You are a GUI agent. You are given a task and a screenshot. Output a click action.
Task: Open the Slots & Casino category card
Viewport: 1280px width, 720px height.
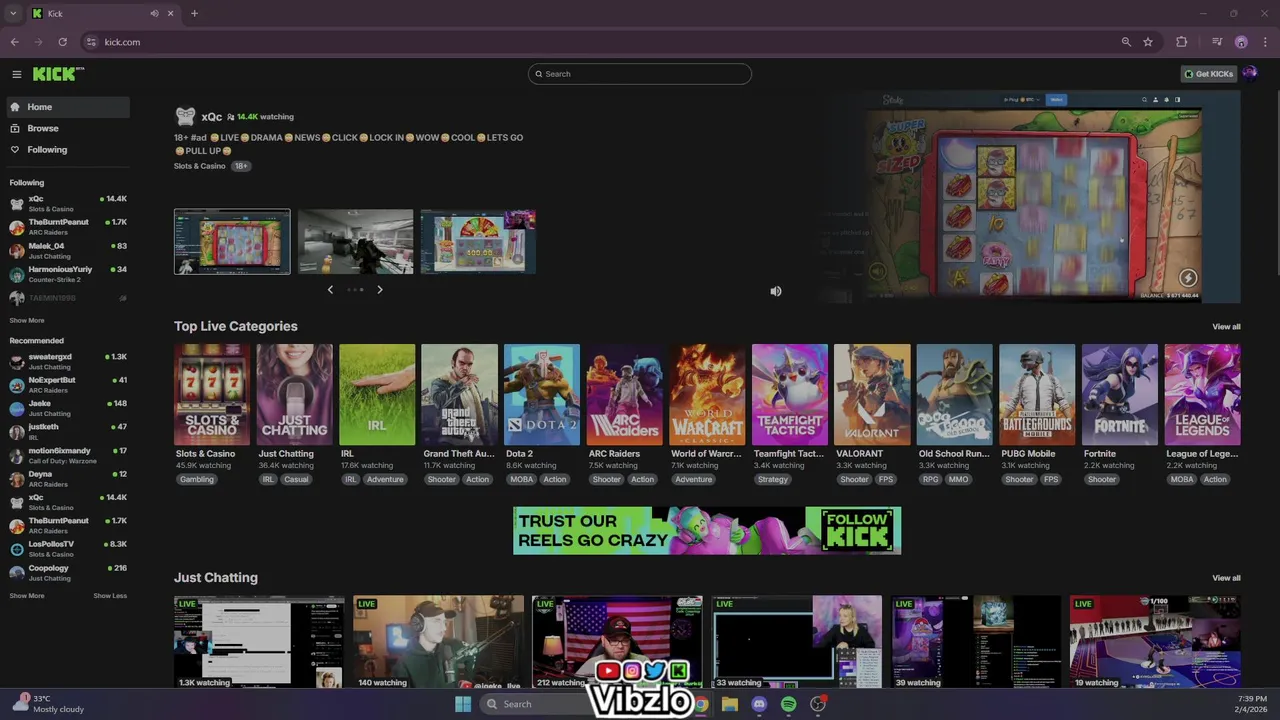point(212,395)
